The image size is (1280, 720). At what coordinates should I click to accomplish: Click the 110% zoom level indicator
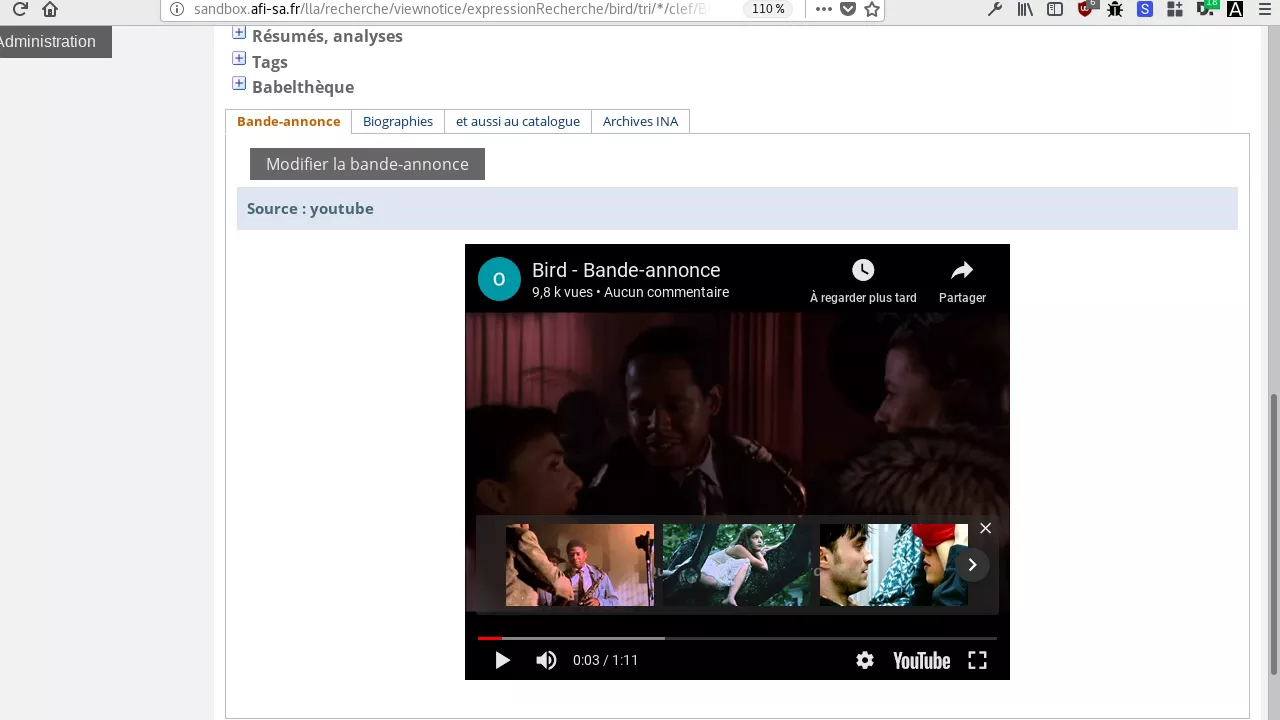(768, 9)
